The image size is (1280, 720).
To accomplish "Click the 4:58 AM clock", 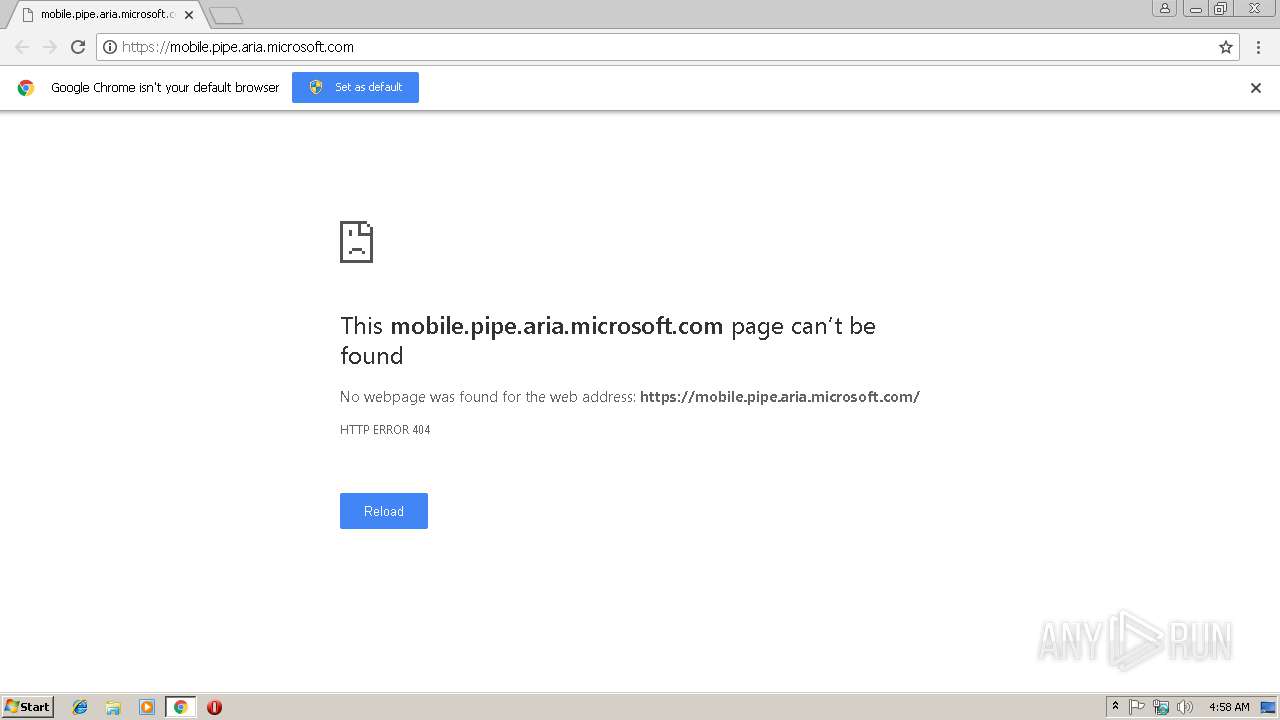I will 1229,707.
